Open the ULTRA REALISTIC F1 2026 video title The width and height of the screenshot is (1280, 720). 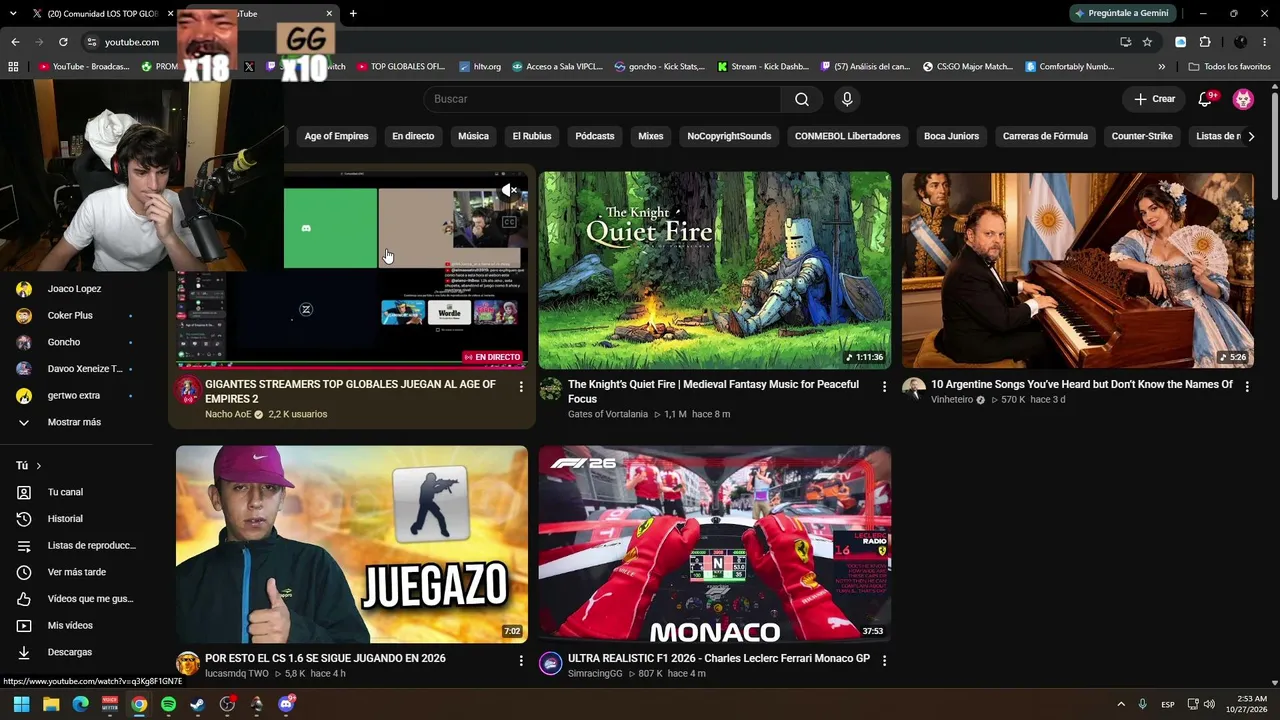[719, 659]
